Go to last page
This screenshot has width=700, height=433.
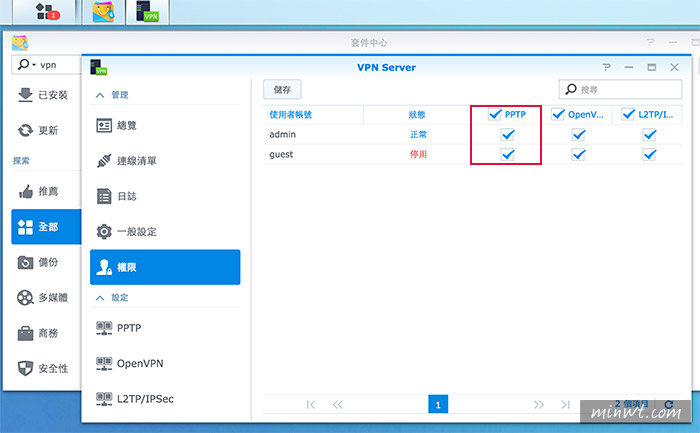[566, 405]
